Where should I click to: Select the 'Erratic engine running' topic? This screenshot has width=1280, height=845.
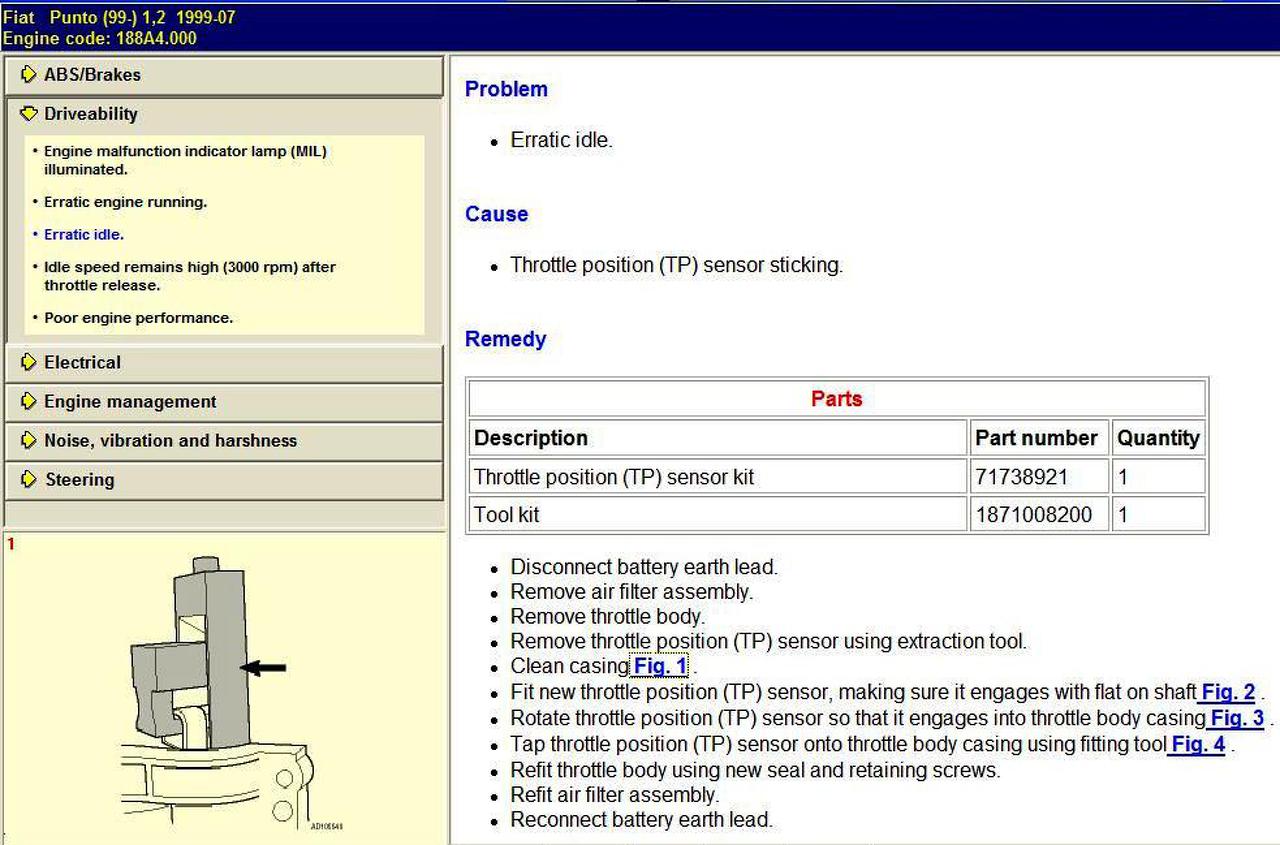click(x=125, y=202)
